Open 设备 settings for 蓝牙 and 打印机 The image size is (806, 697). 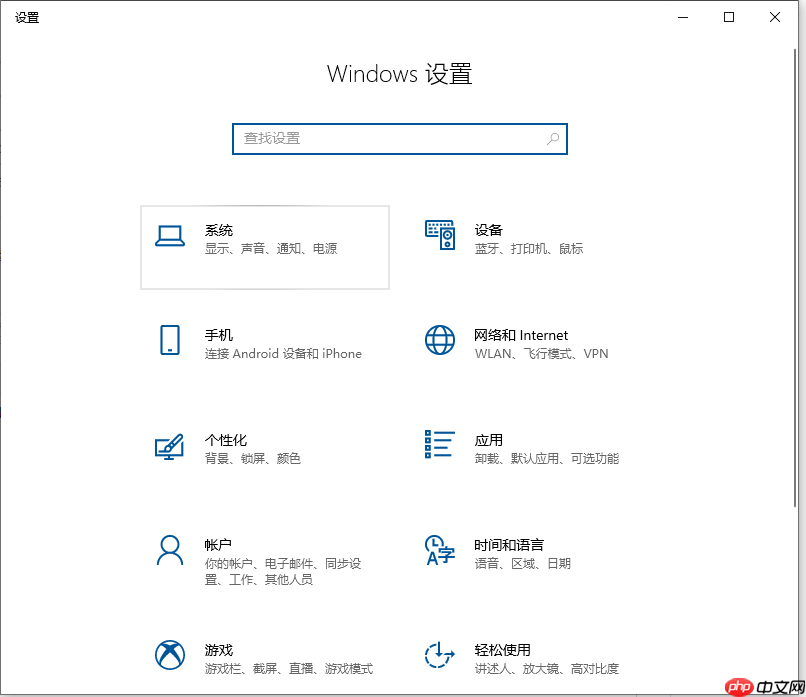[x=440, y=237]
